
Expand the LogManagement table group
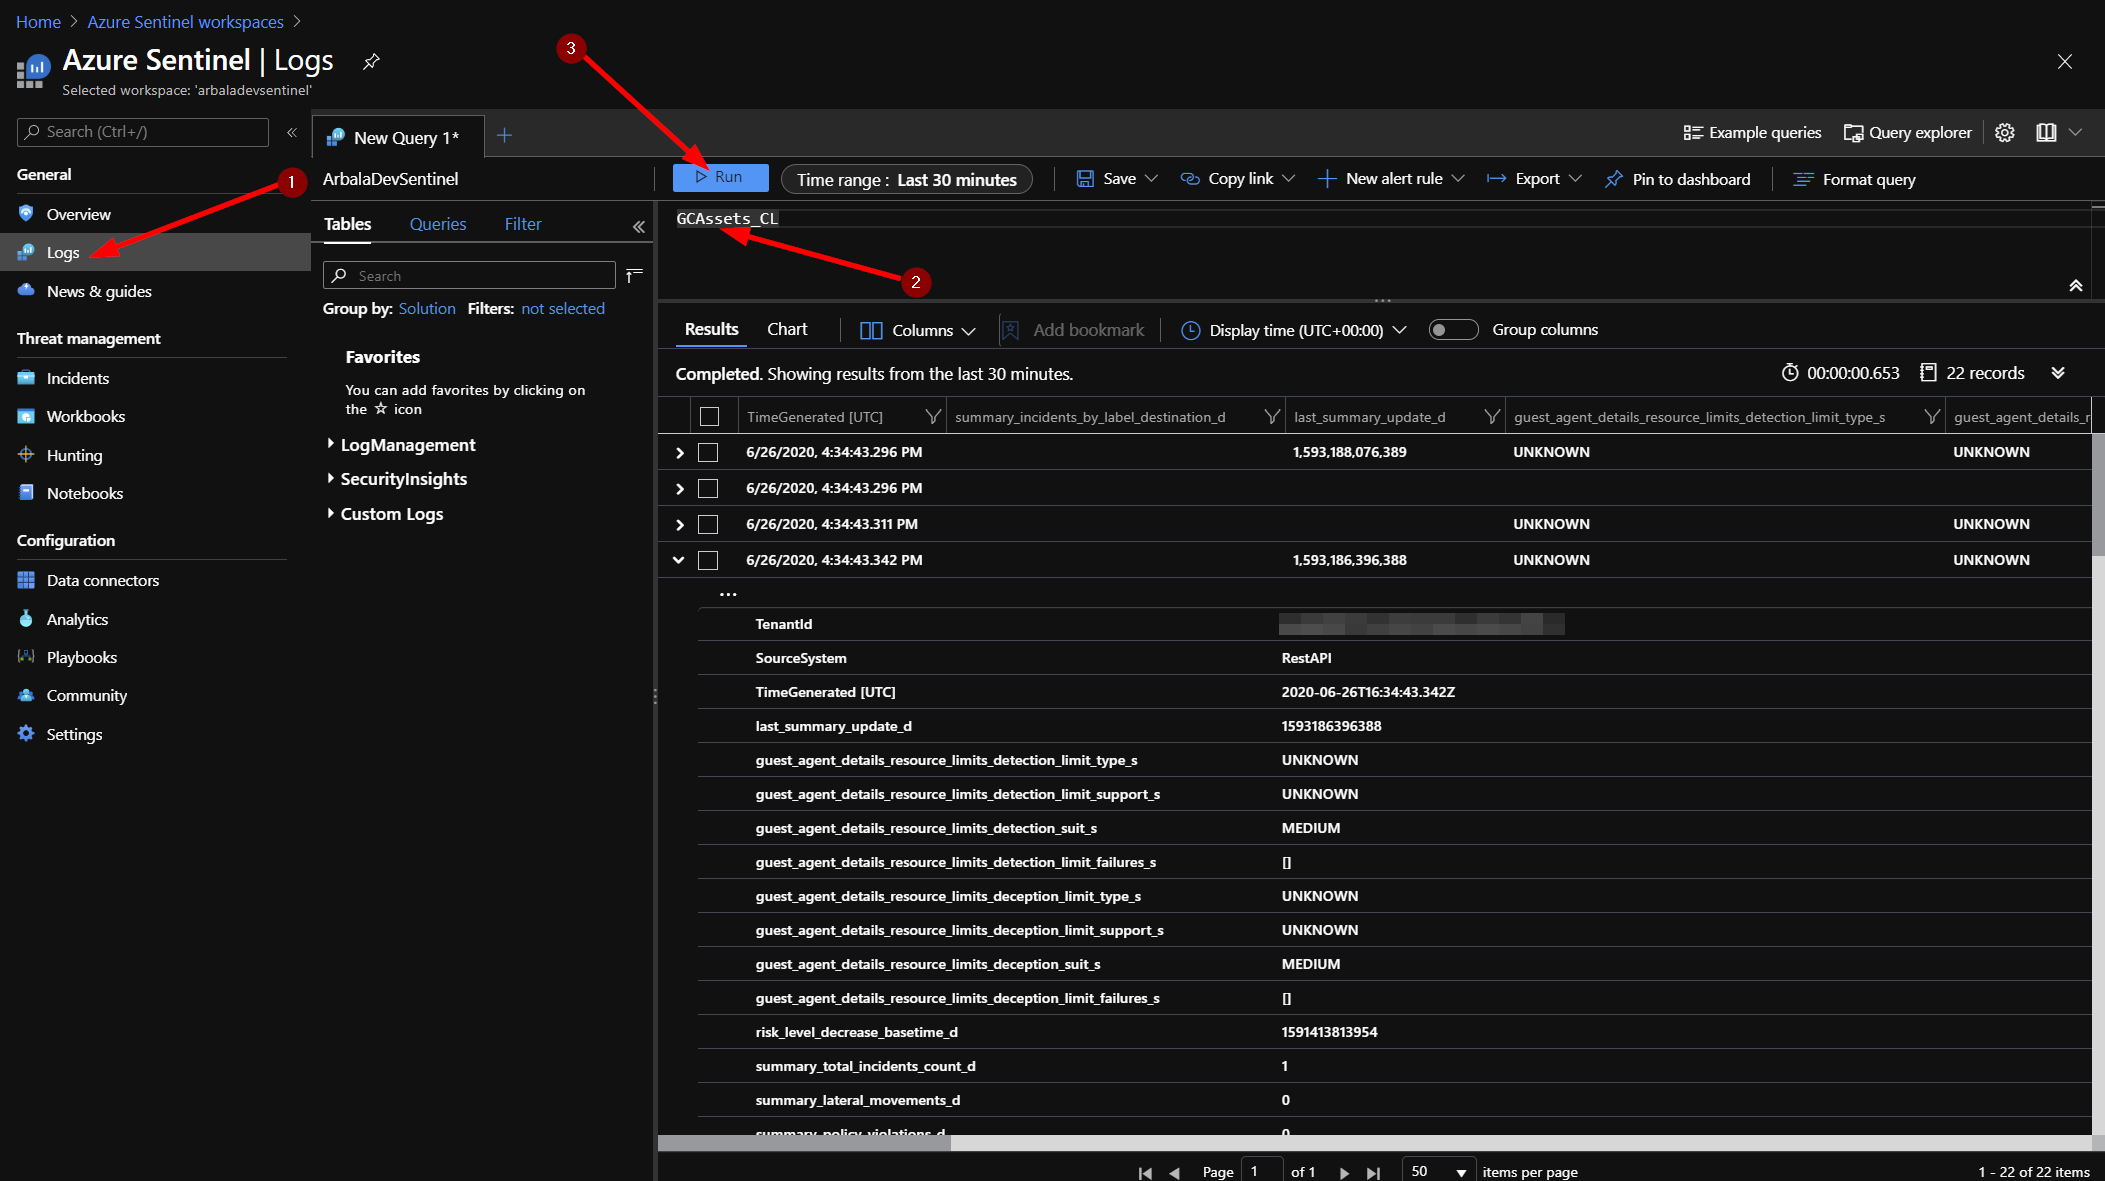pos(331,443)
